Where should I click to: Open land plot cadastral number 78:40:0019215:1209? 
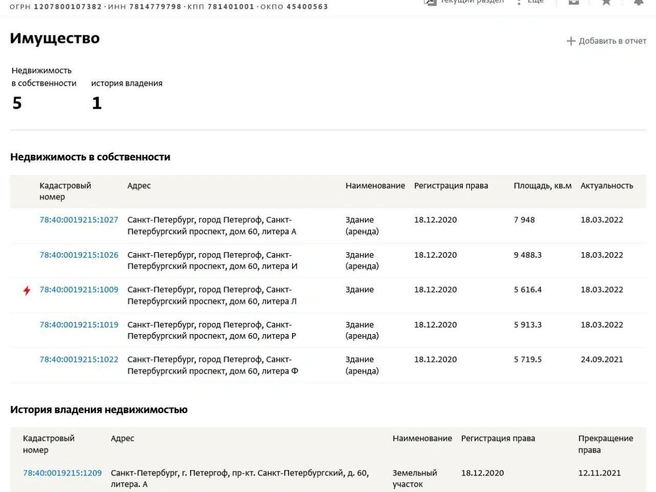[x=62, y=473]
